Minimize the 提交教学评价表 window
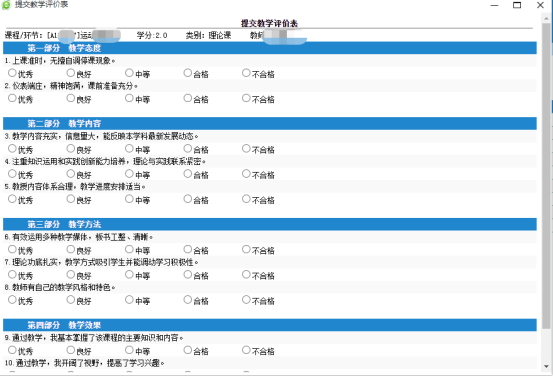Viewport: 553px width, 376px height. pos(494,5)
